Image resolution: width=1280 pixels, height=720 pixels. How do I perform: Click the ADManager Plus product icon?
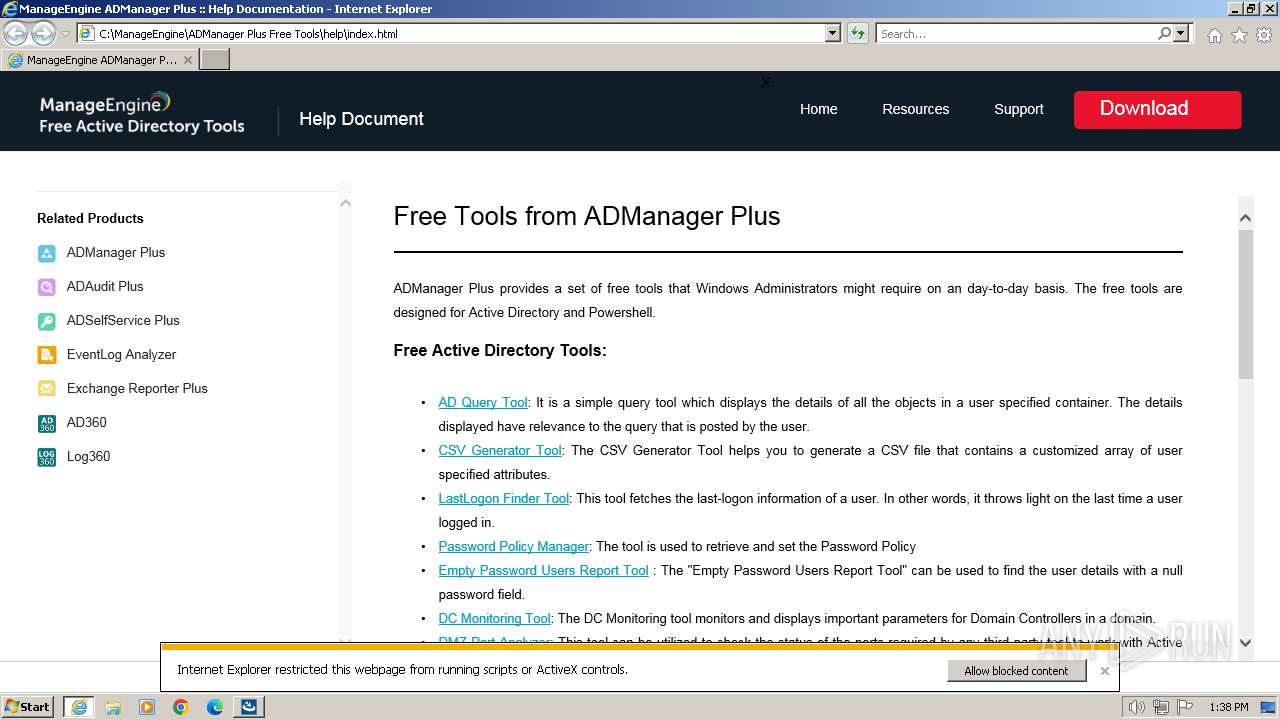47,253
